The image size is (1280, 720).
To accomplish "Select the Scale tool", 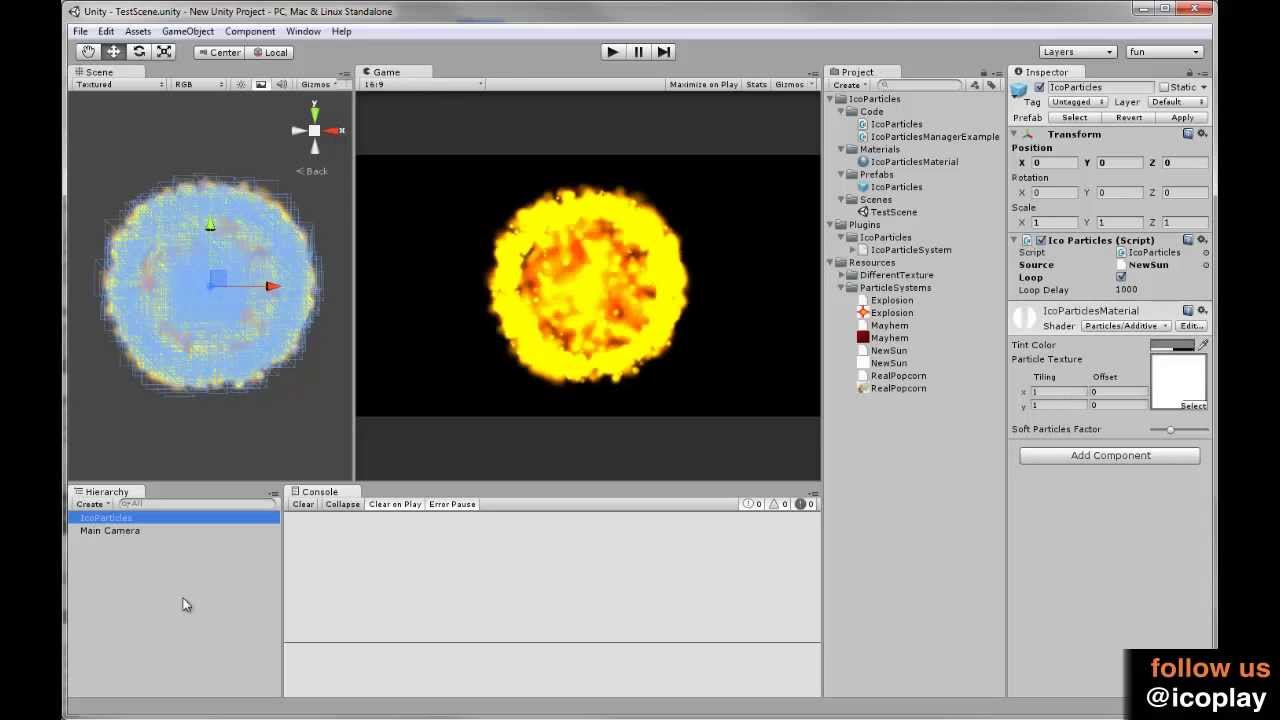I will click(165, 52).
